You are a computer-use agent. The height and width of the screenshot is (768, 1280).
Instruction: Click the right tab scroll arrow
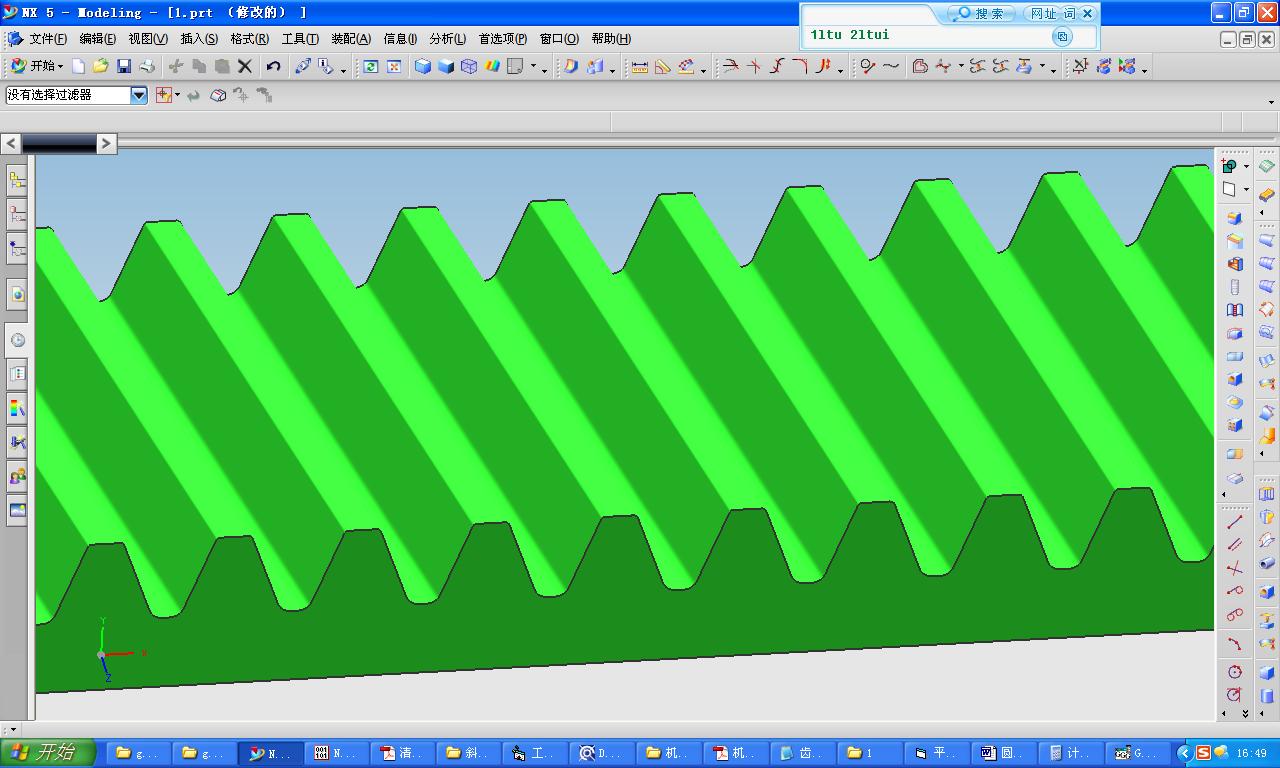(x=106, y=143)
